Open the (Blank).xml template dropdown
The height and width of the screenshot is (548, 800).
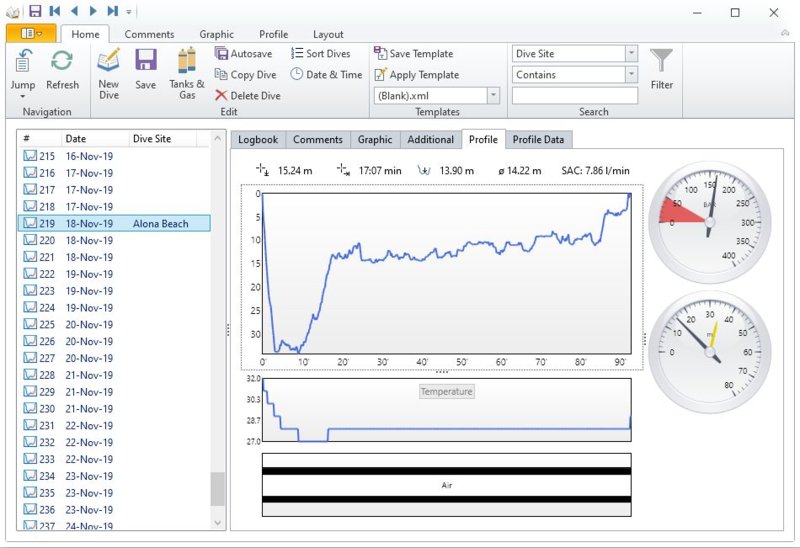pos(493,96)
